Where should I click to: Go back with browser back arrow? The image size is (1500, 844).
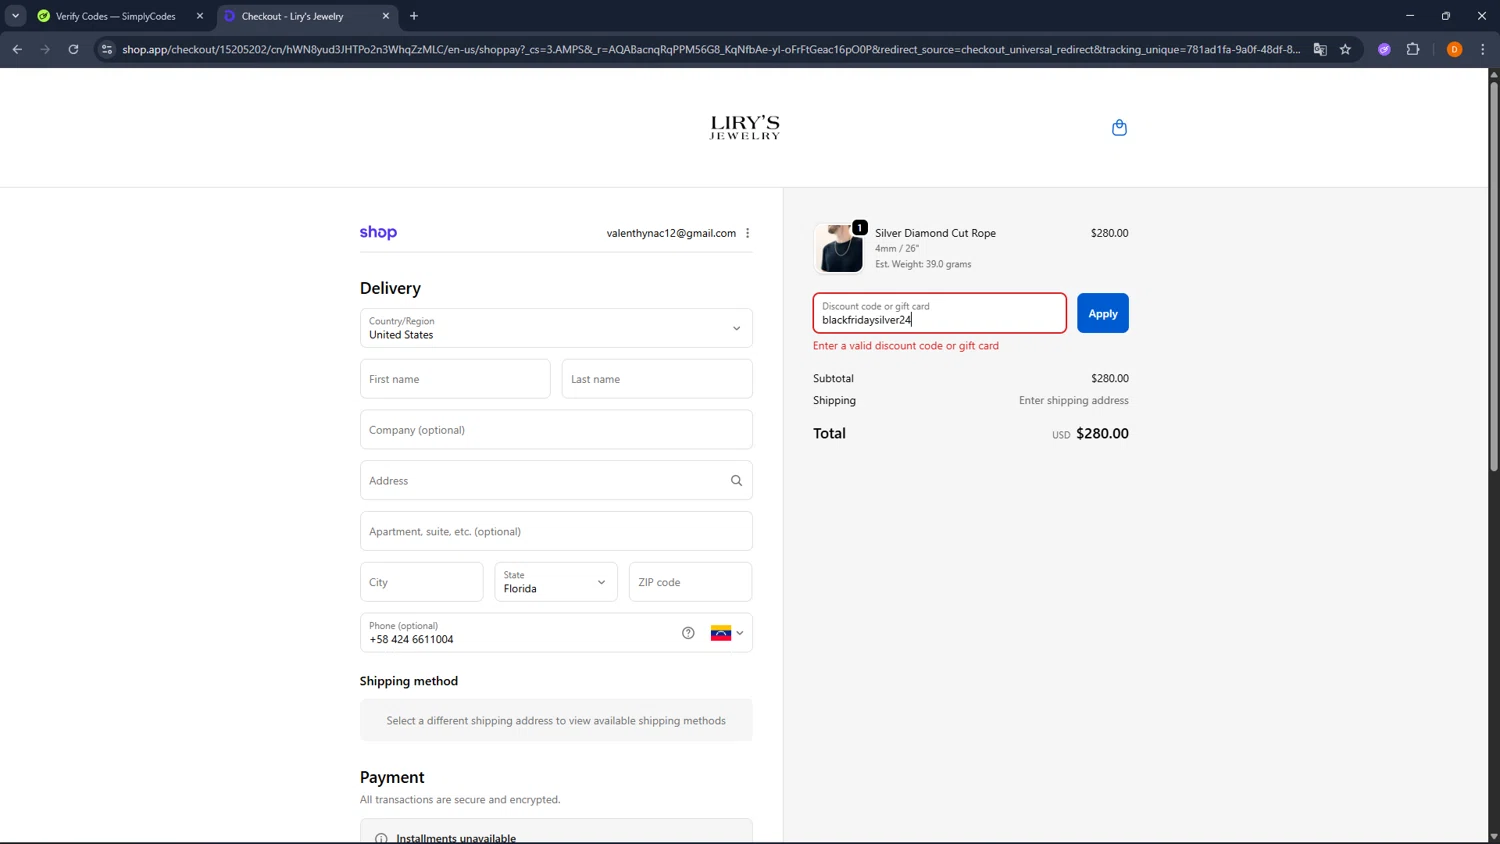[x=17, y=49]
